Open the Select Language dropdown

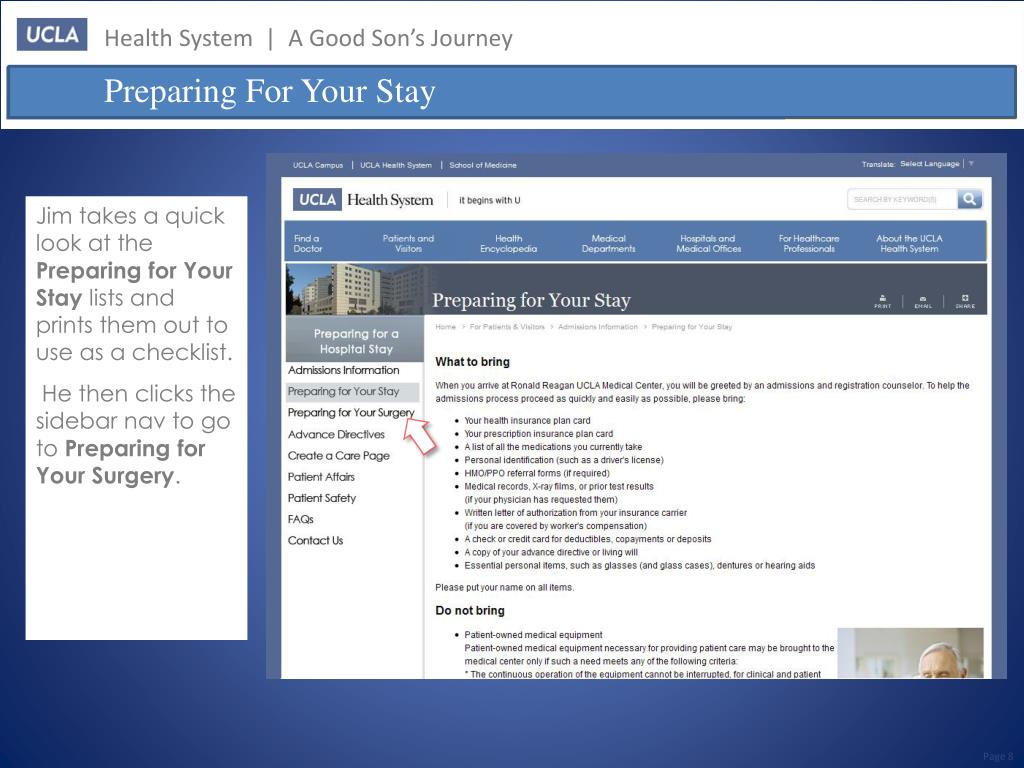pyautogui.click(x=936, y=164)
